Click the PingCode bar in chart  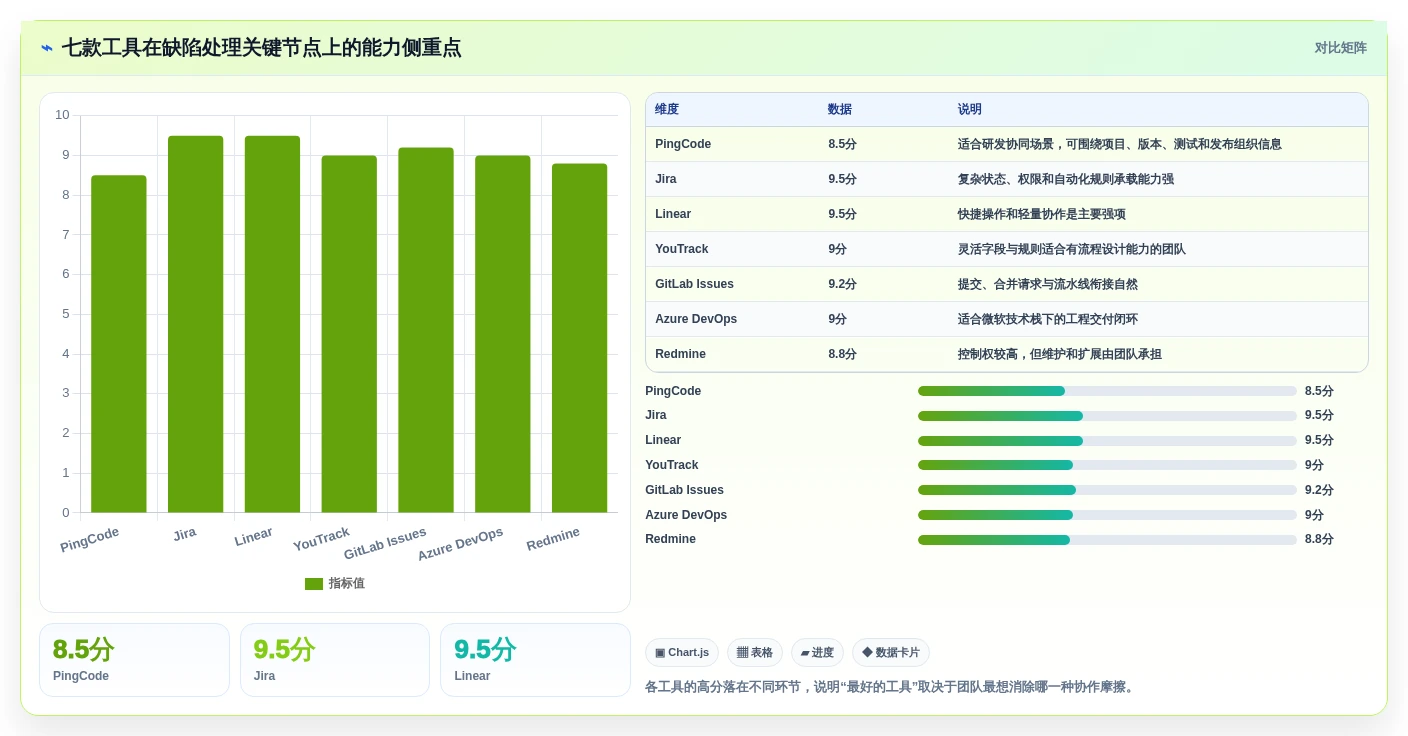coord(119,344)
